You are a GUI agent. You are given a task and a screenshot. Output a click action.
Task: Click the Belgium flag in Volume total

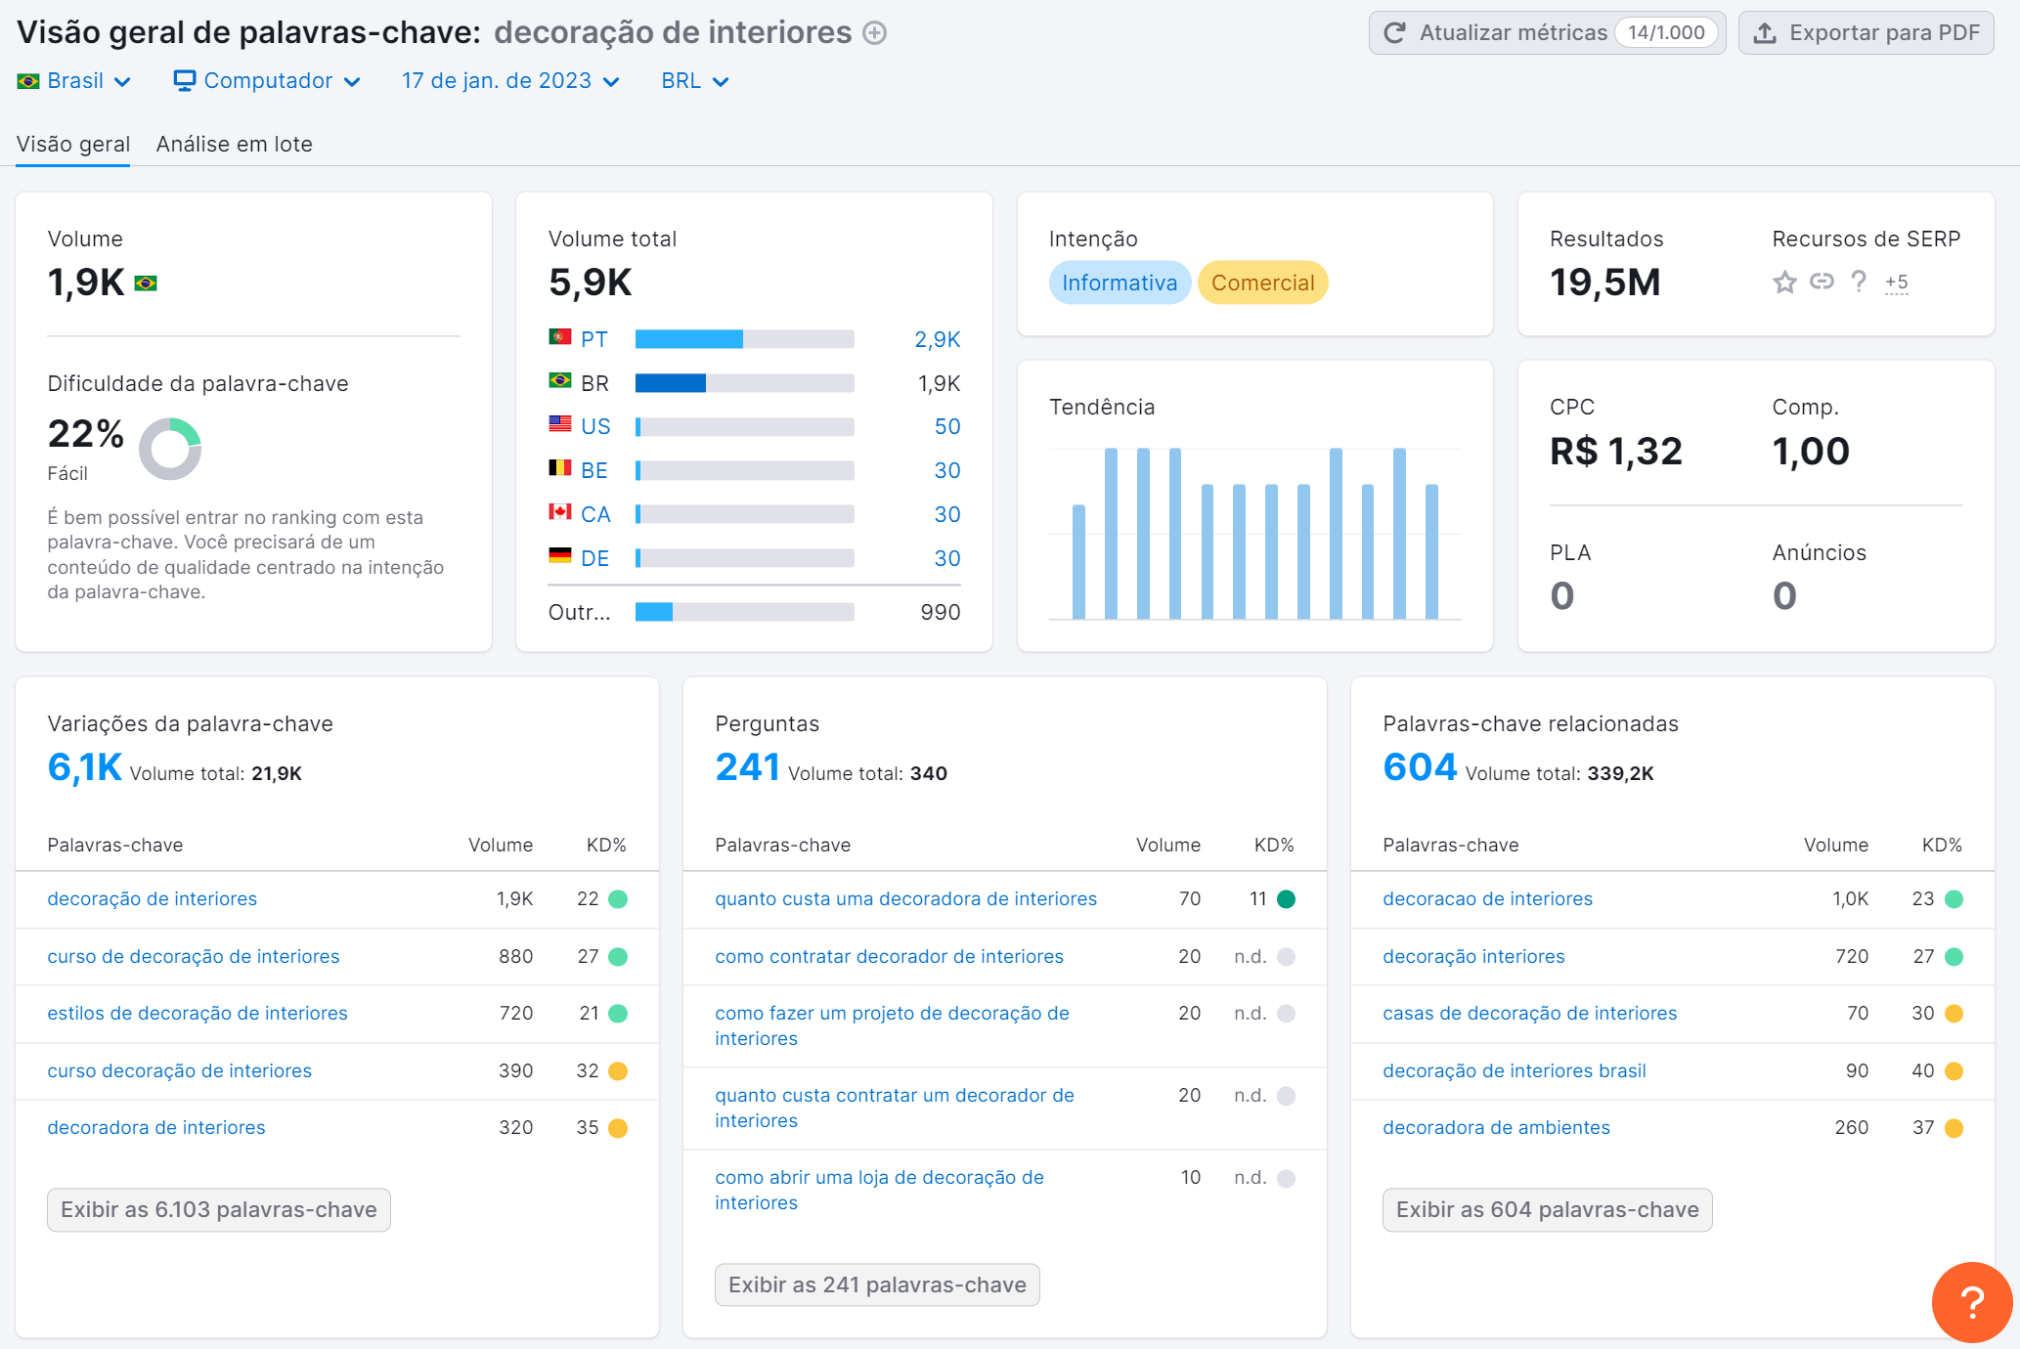point(560,468)
